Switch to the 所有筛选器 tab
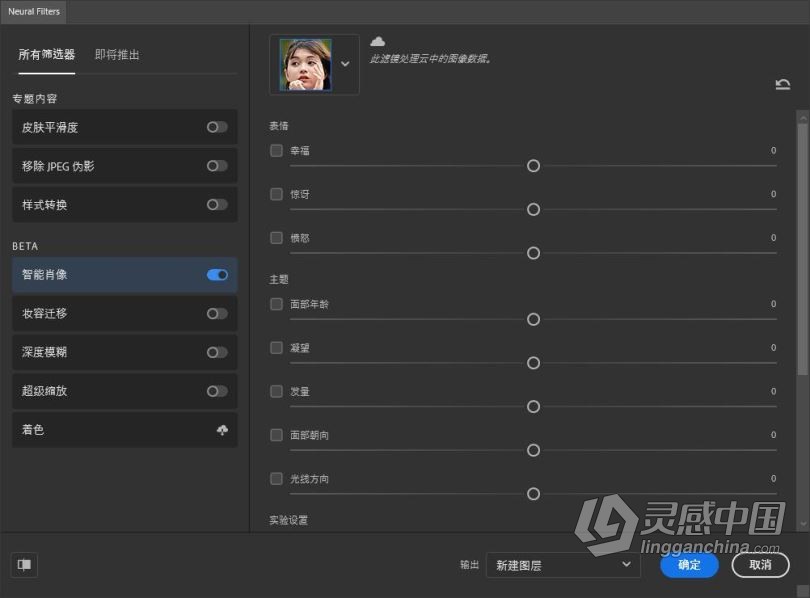Viewport: 810px width, 598px height. coord(46,55)
